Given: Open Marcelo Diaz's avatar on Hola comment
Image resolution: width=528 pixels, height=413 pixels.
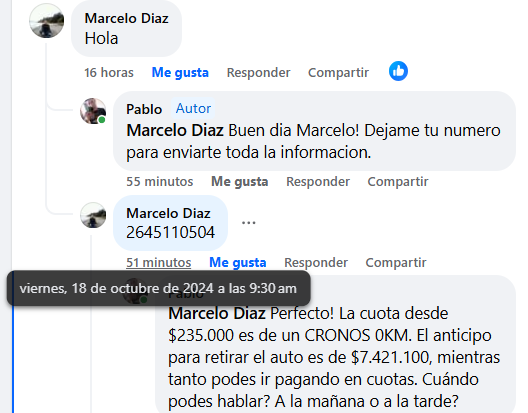Looking at the screenshot, I should (x=46, y=21).
